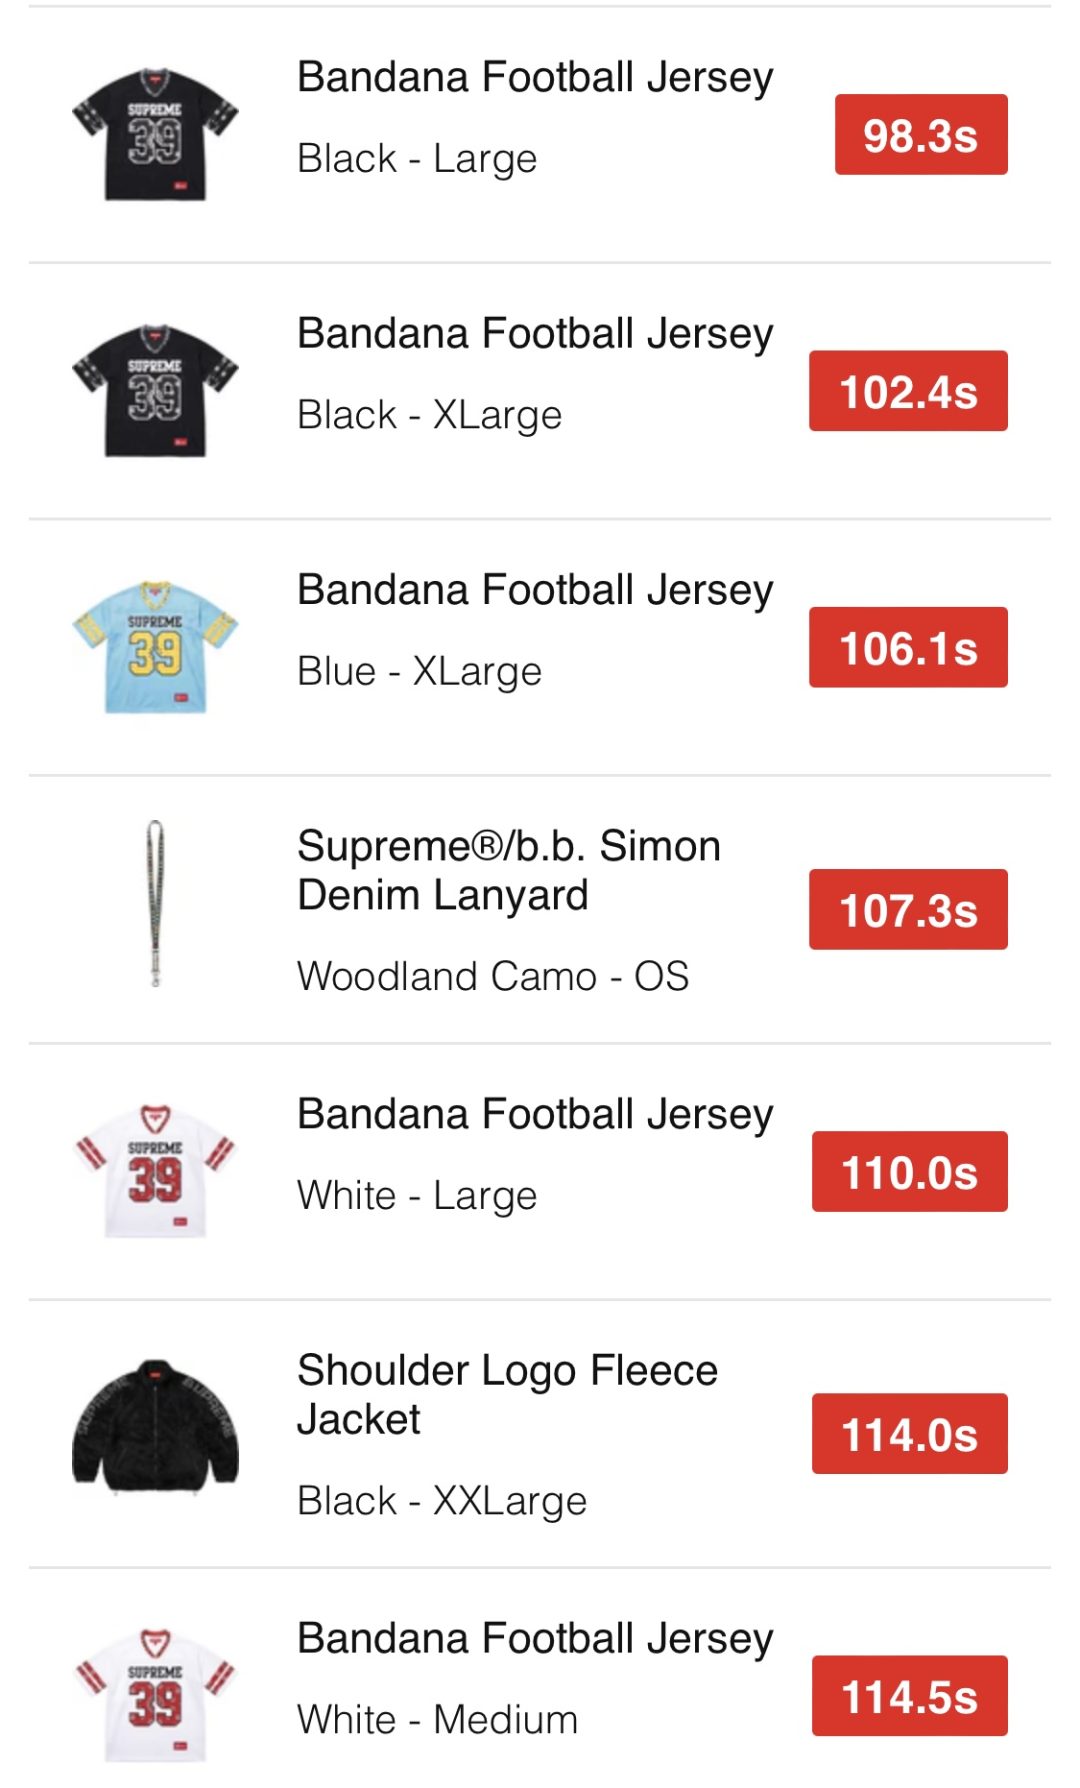The height and width of the screenshot is (1788, 1080).
Task: Tap the 107.3s red time badge
Action: point(908,909)
